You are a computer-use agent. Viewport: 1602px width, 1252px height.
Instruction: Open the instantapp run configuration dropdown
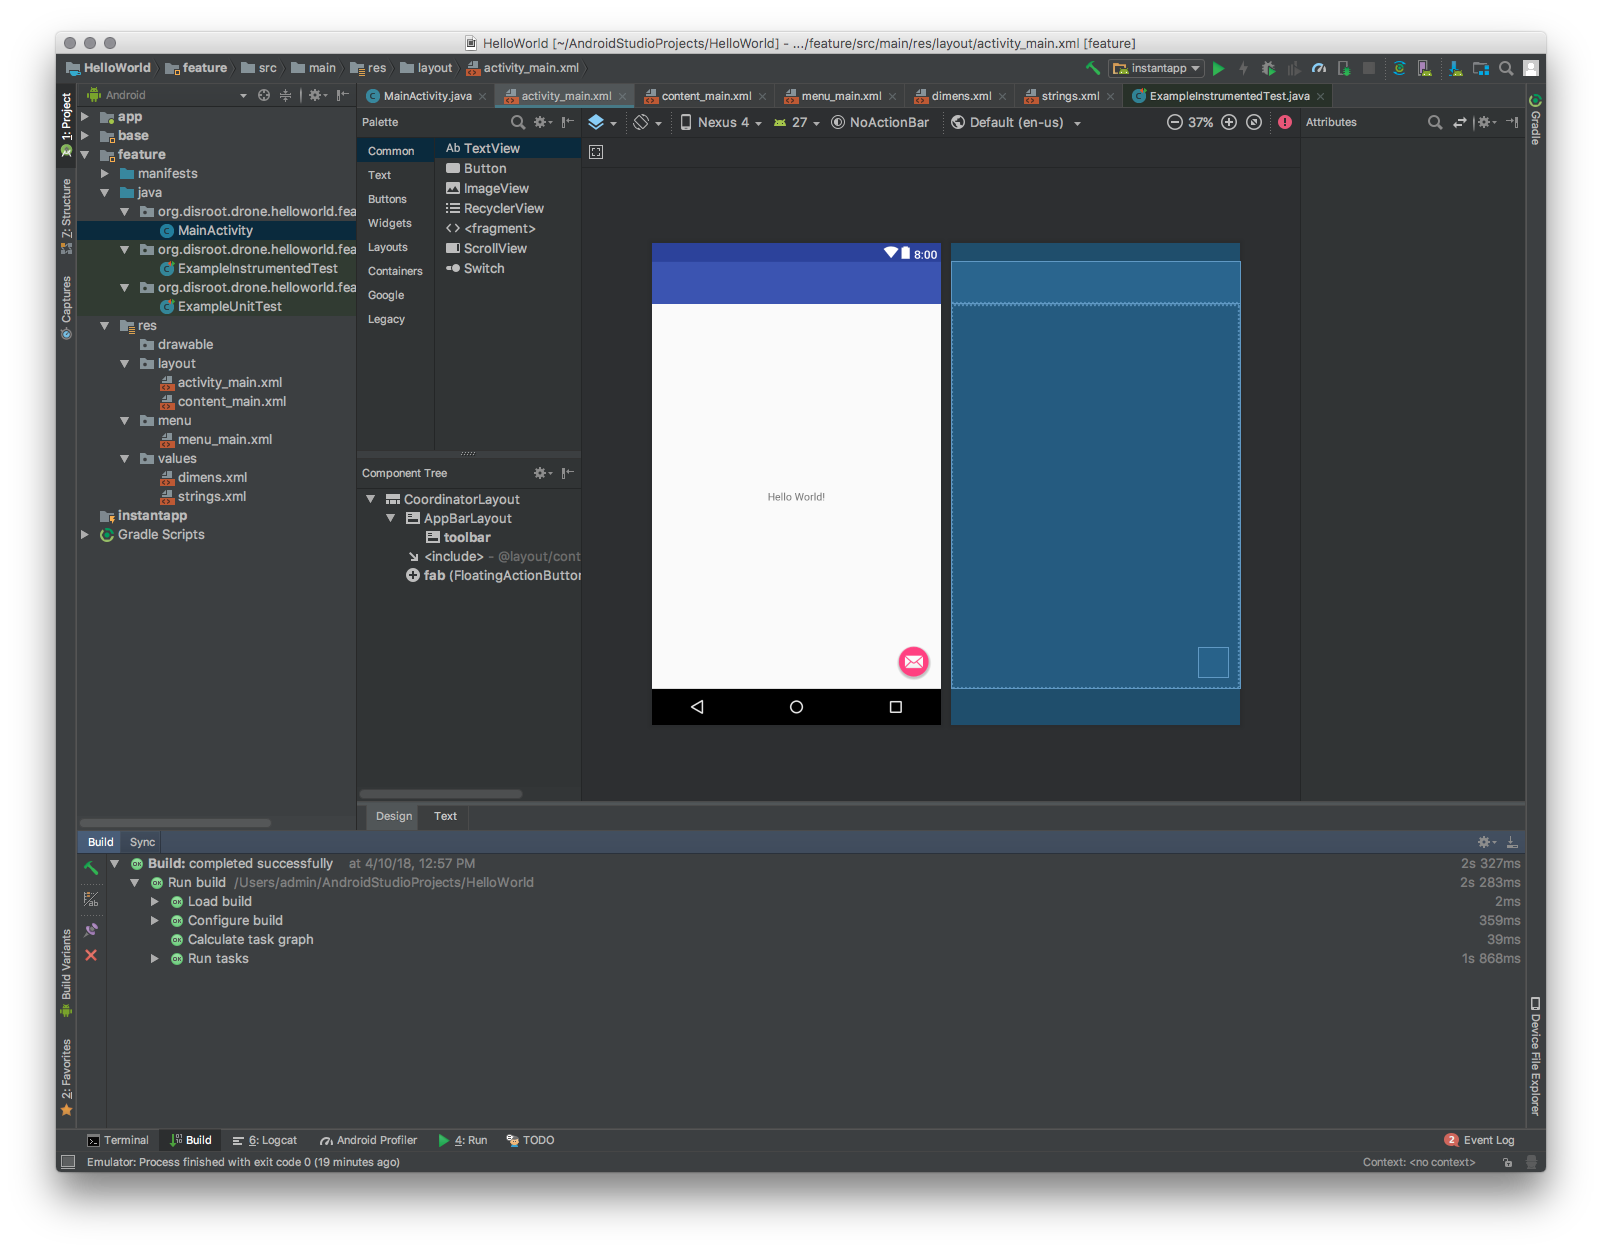point(1157,69)
